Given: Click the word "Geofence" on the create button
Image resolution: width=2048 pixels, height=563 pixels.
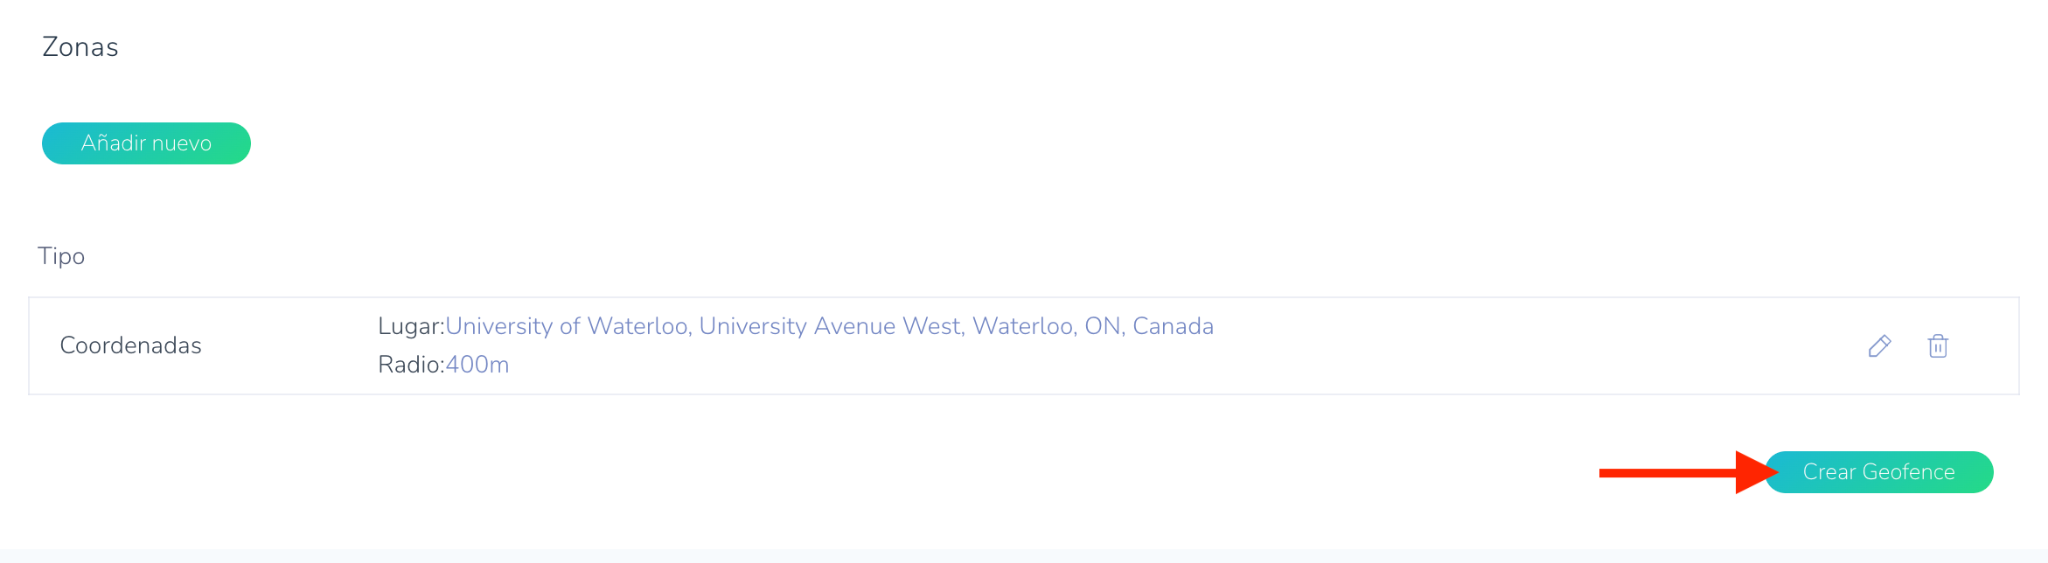Looking at the screenshot, I should [1908, 472].
